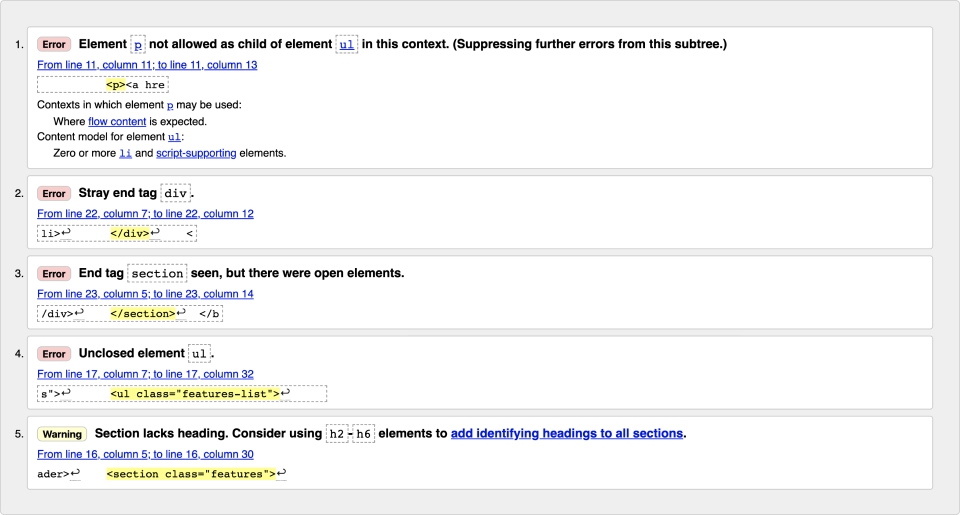Click the 'p' link in the first error heading

pyautogui.click(x=138, y=44)
